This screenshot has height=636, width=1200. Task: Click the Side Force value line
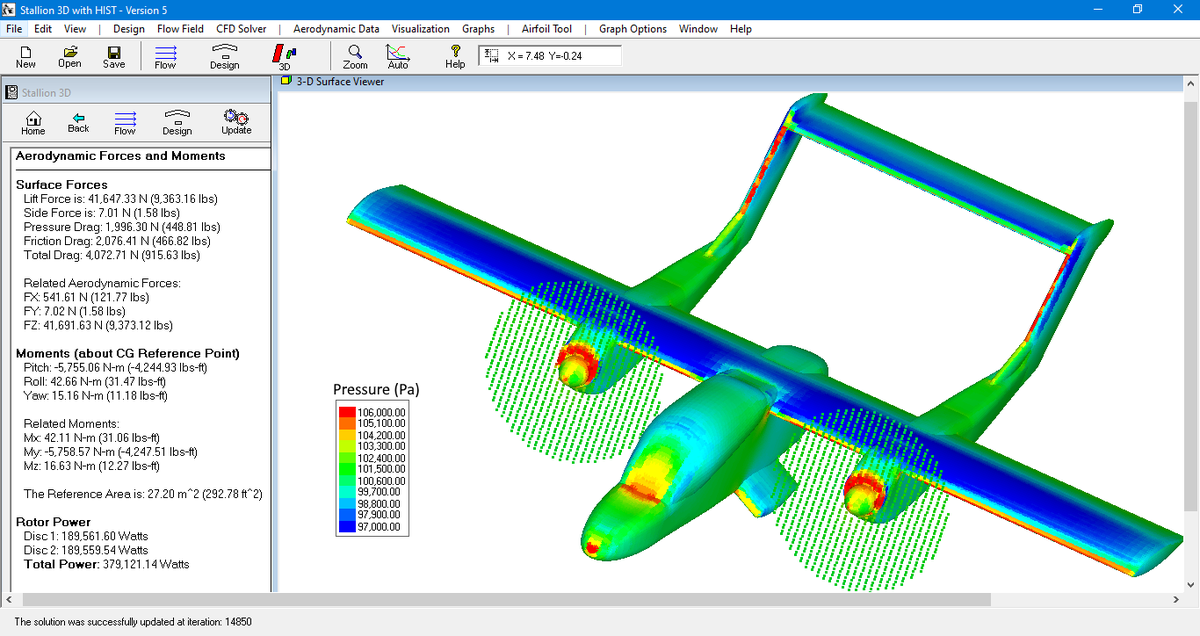pos(101,213)
